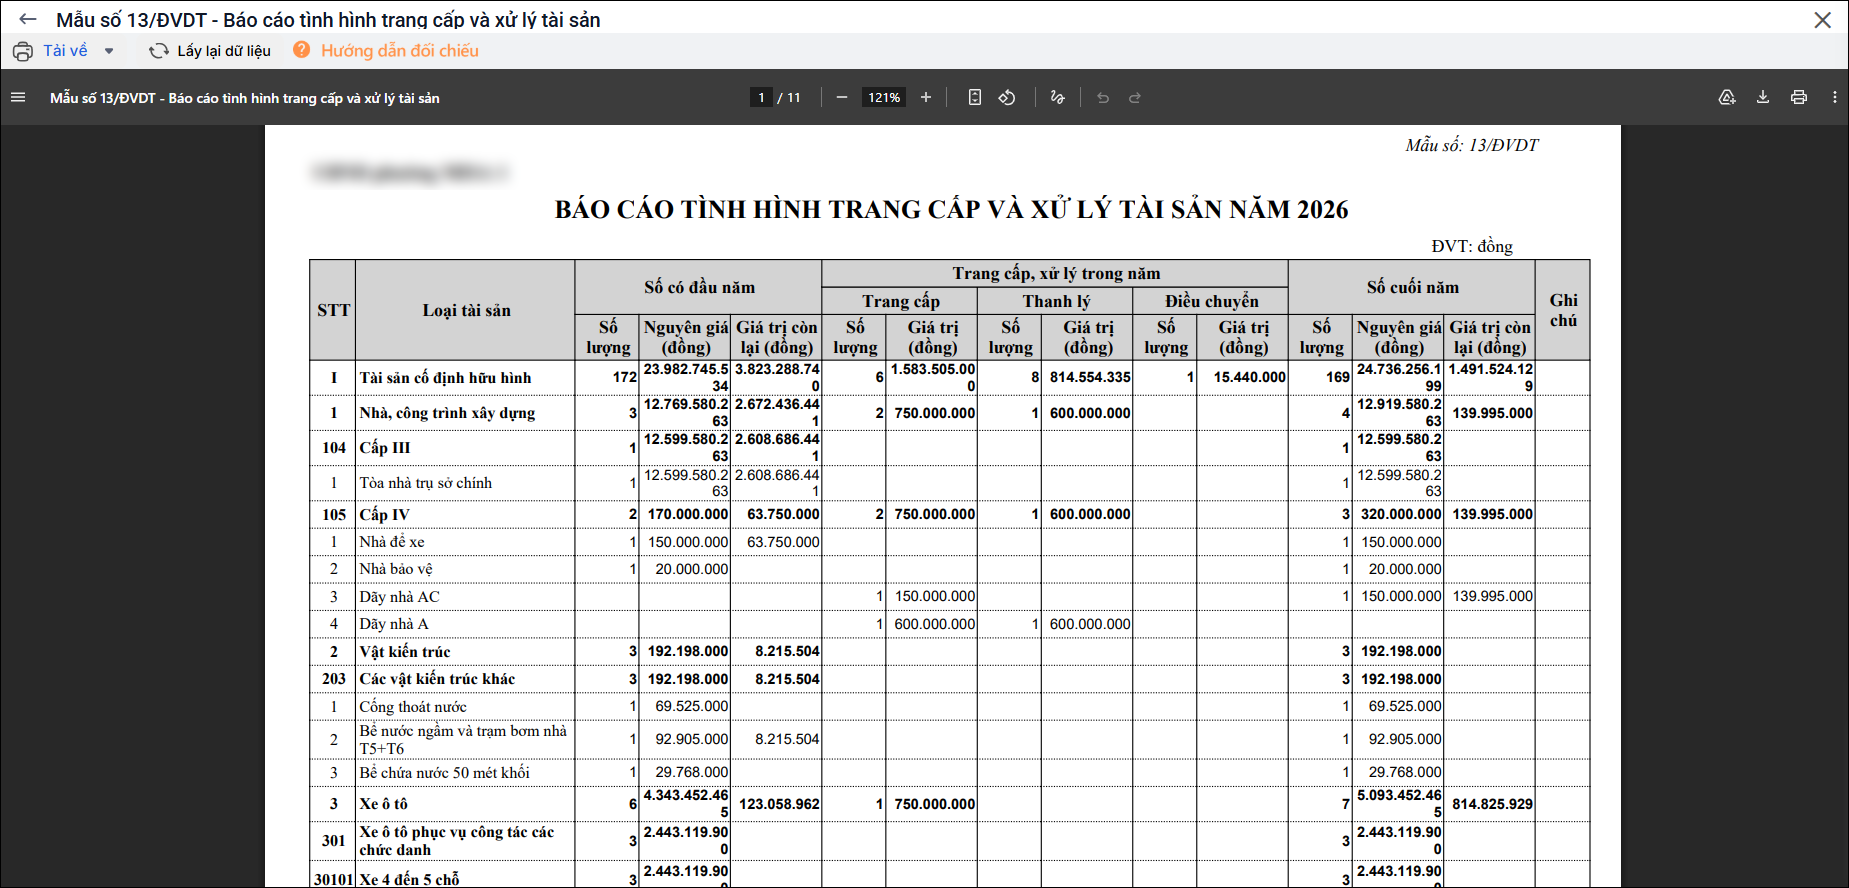Image resolution: width=1849 pixels, height=888 pixels.
Task: Print the PDF with printer icon
Action: click(x=1799, y=97)
